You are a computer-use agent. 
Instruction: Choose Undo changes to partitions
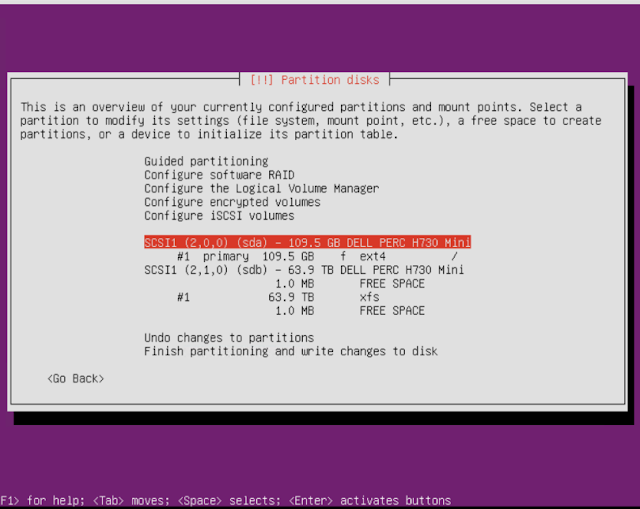point(229,338)
